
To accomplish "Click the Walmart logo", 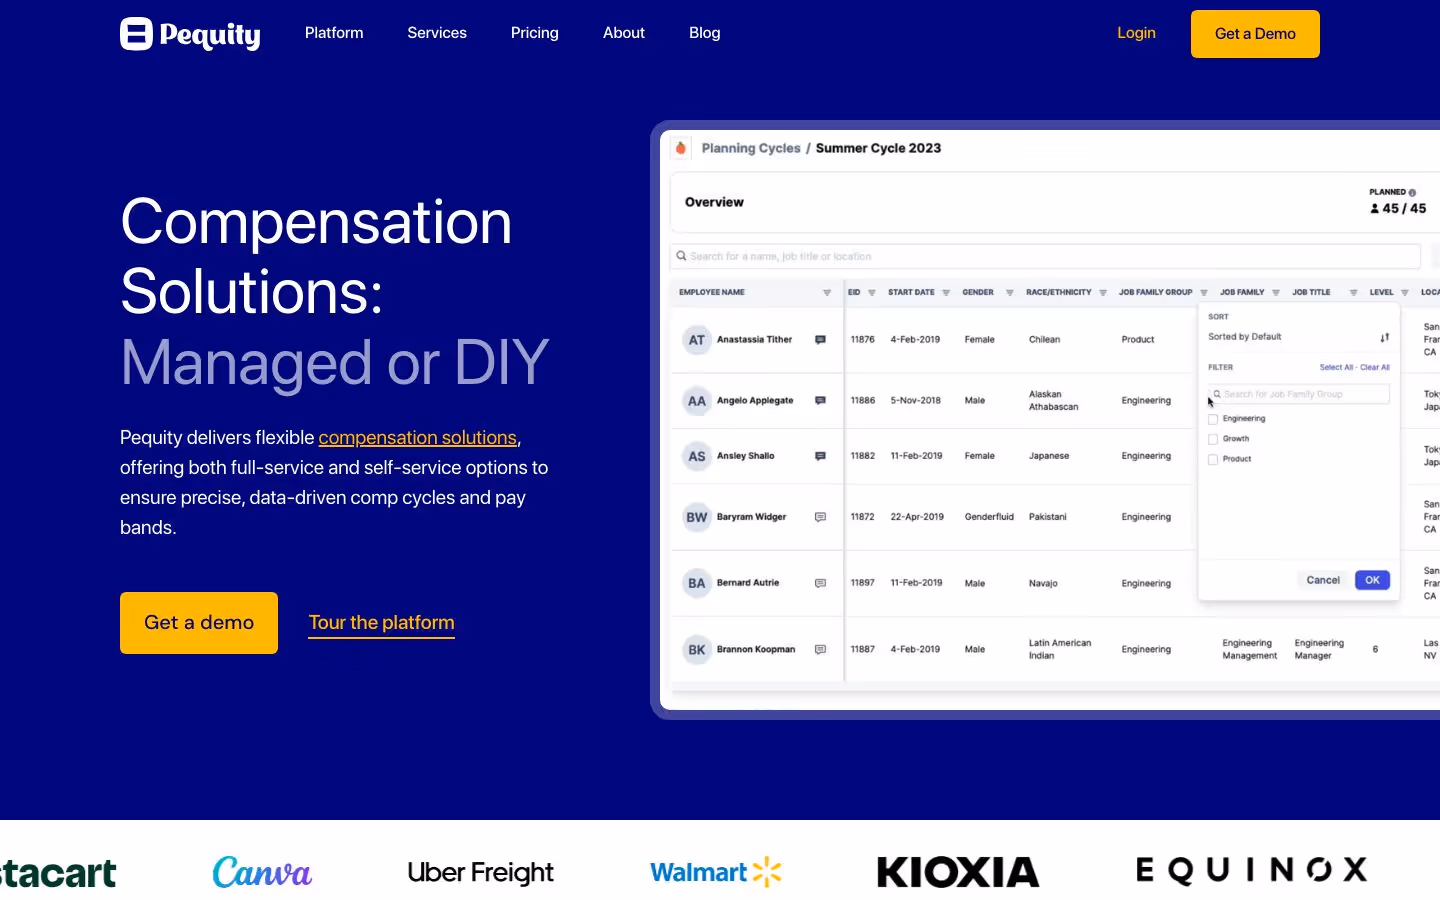I will [716, 873].
